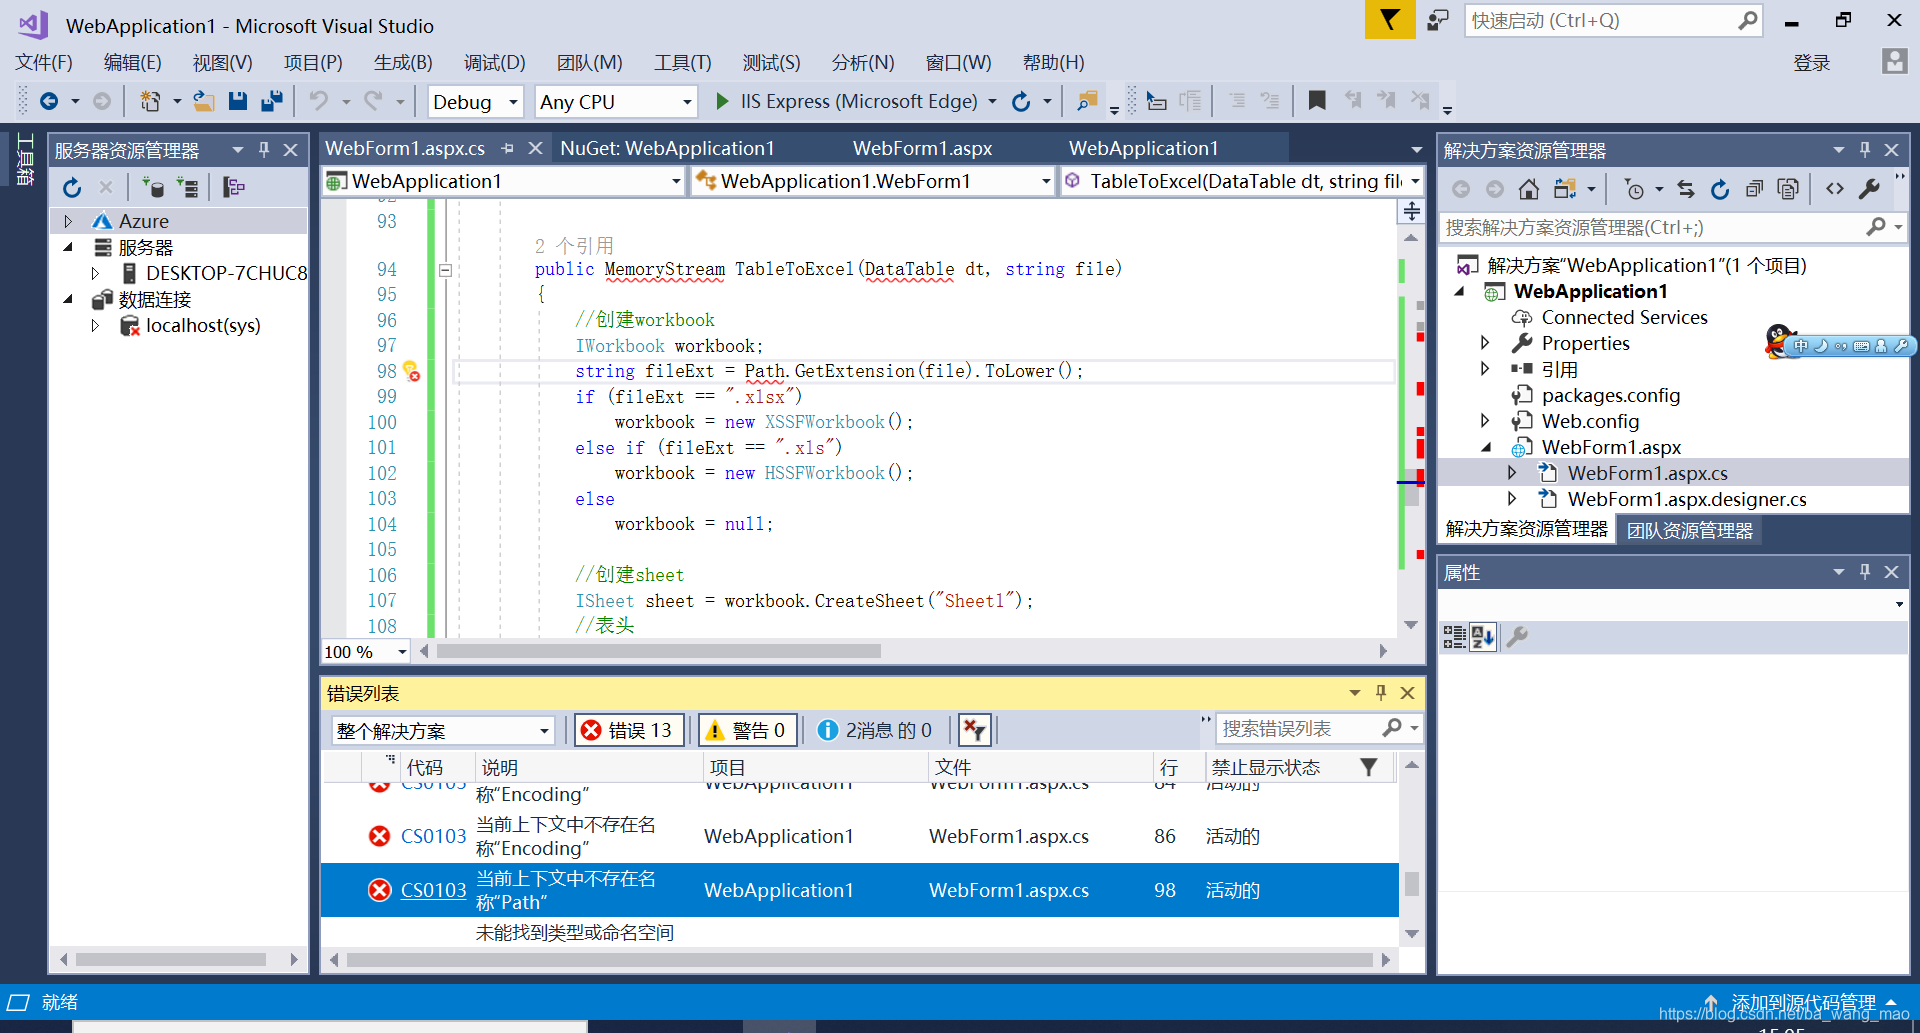Collapse the WebForm1.aspx node
This screenshot has width=1920, height=1033.
tap(1486, 447)
